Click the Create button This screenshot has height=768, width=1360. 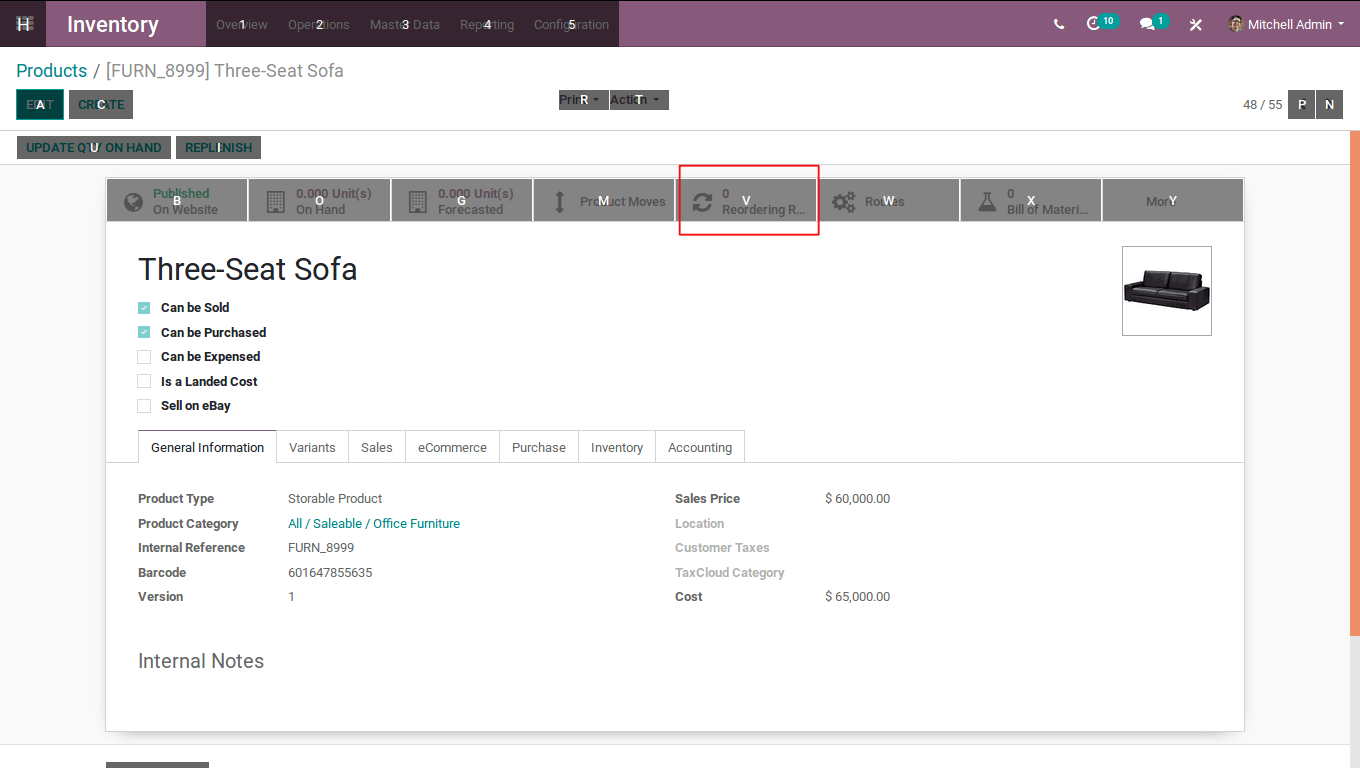[x=101, y=104]
